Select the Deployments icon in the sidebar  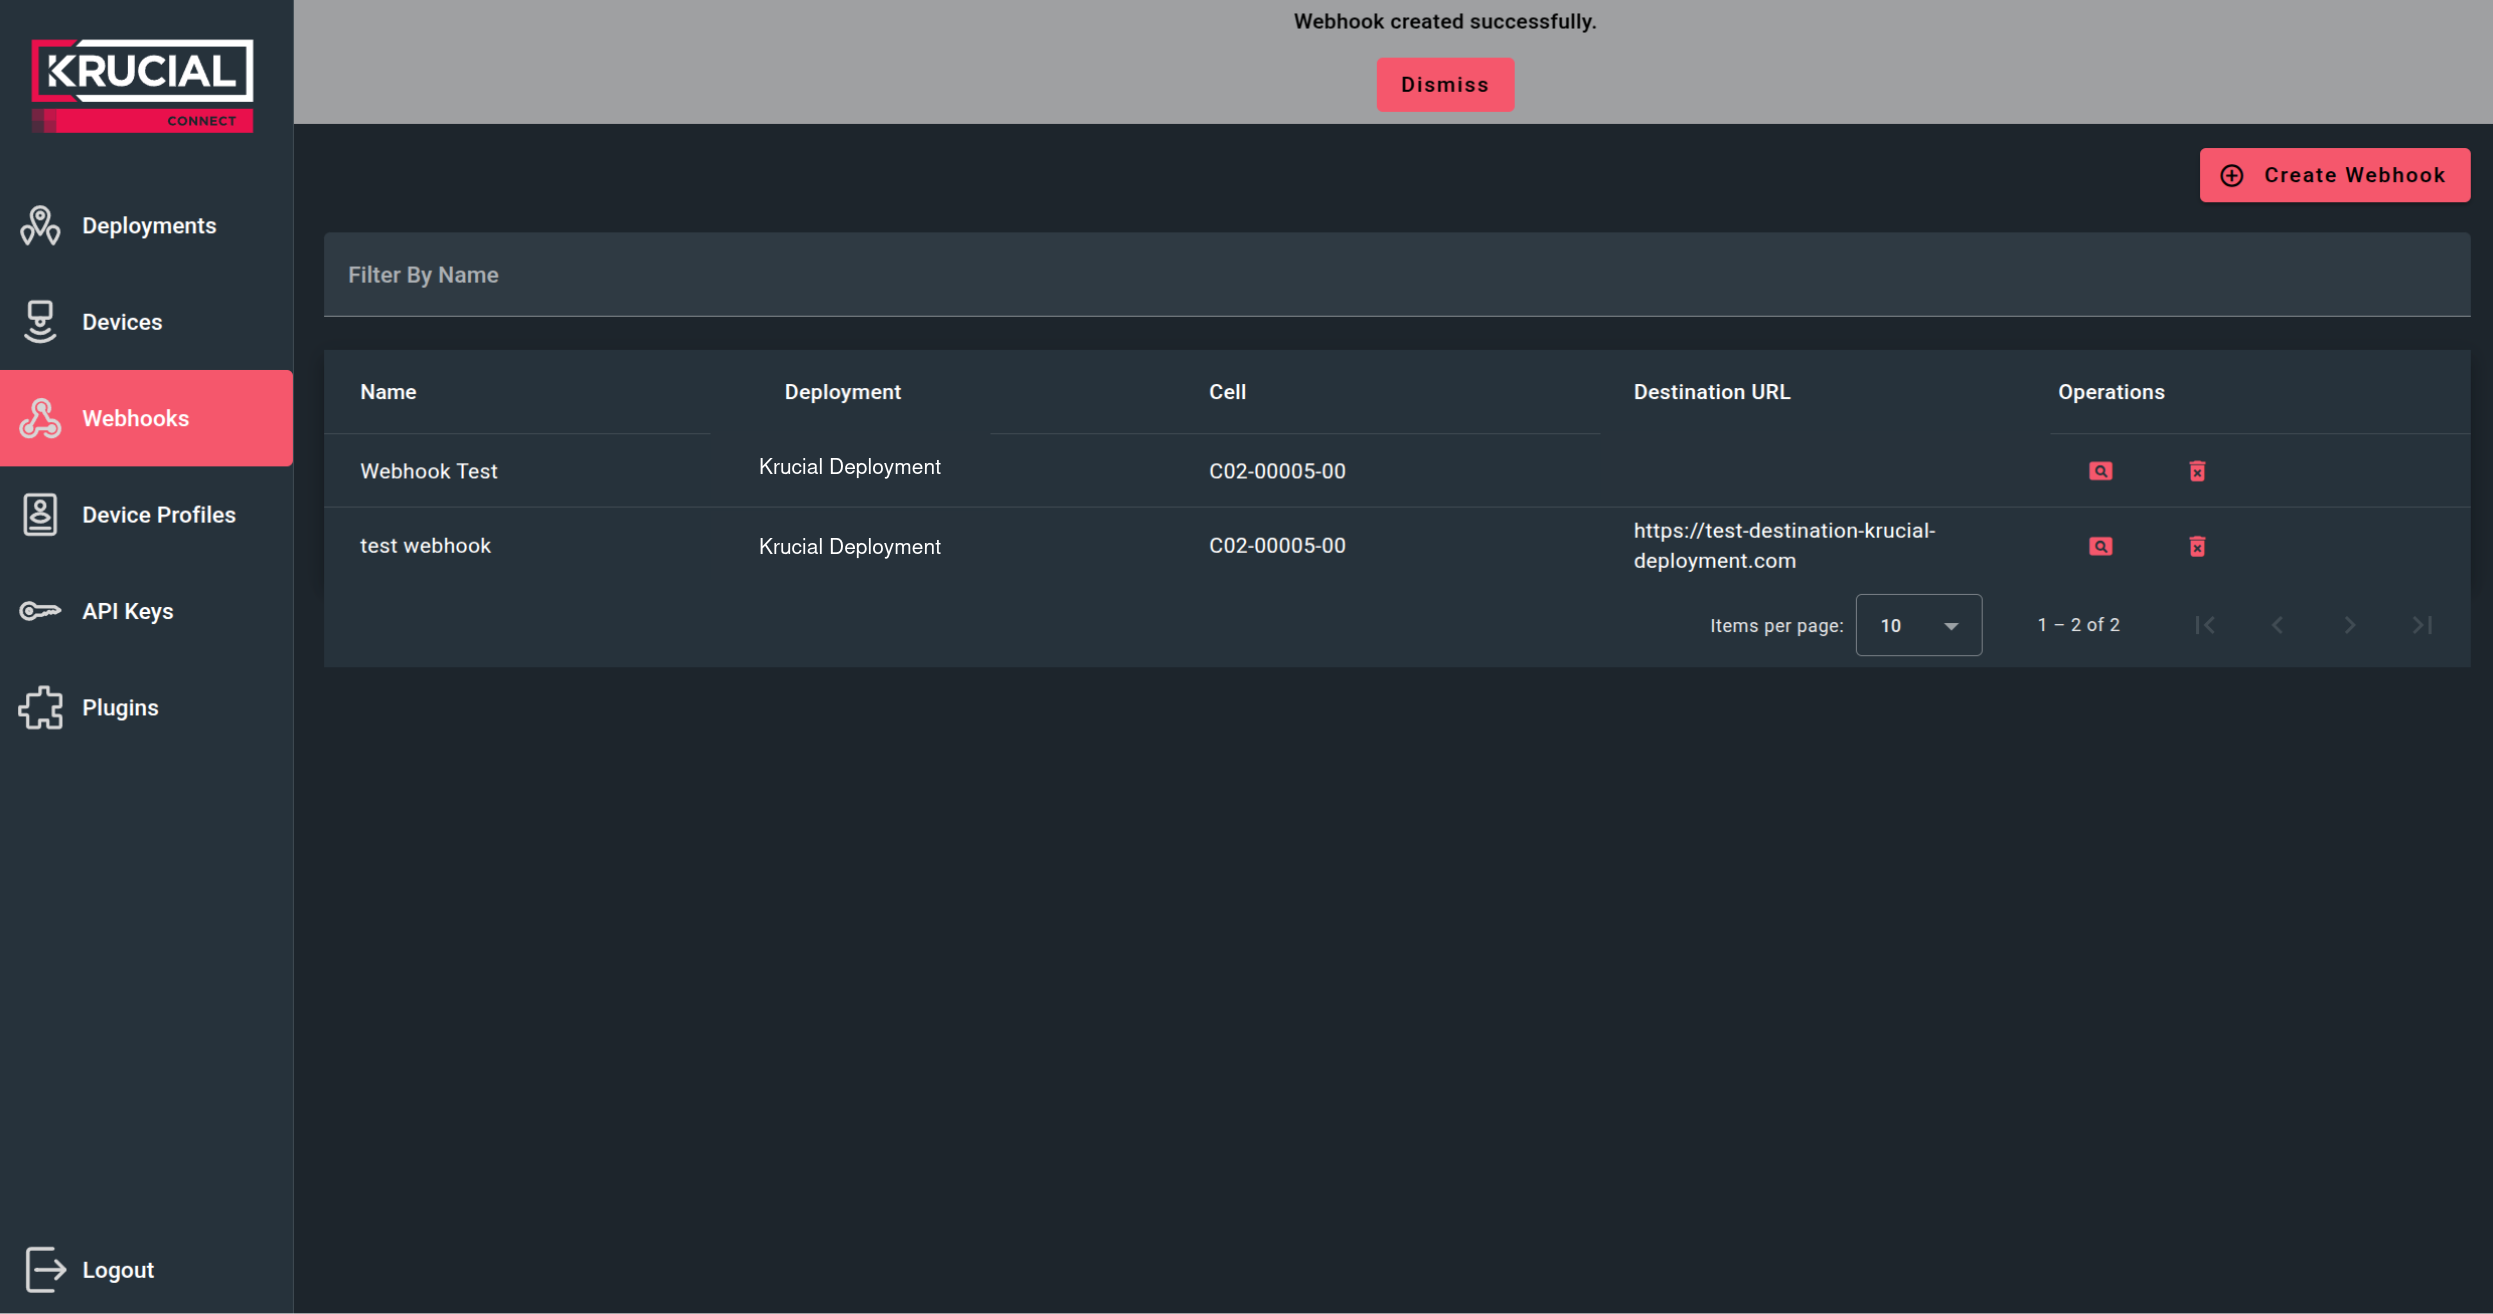coord(40,225)
